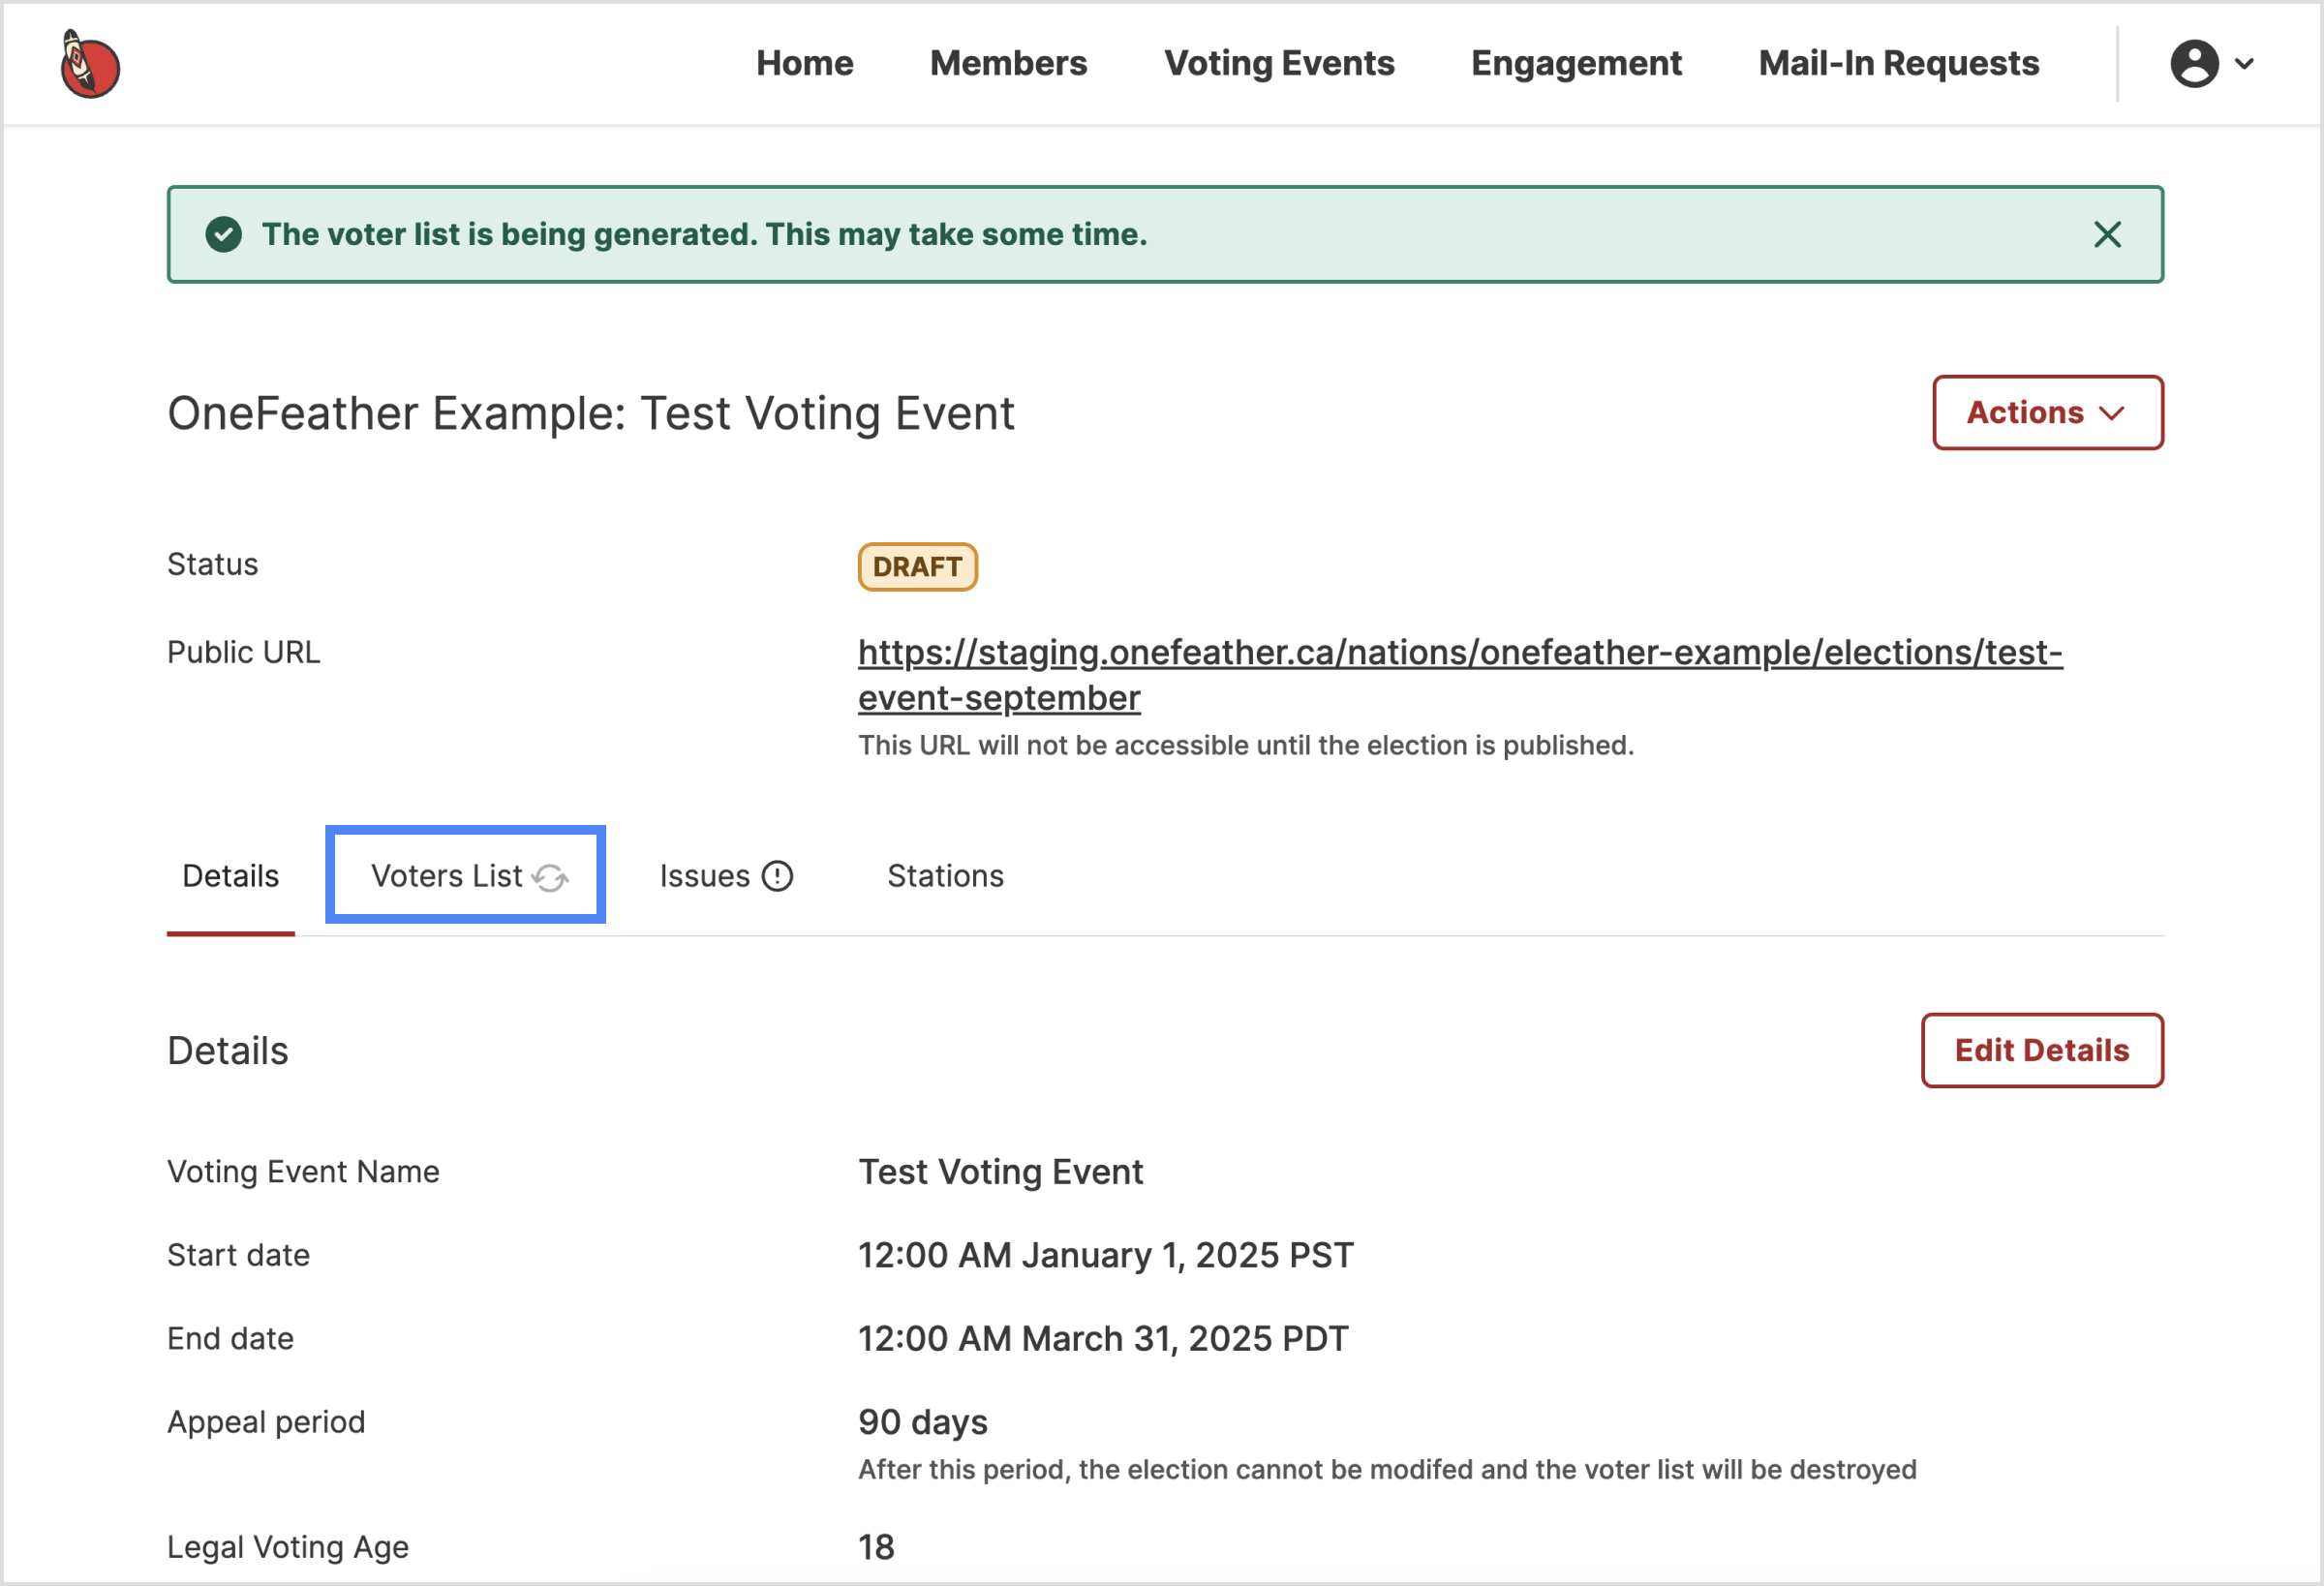Open the staging.onefeather.ca public URL link
The height and width of the screenshot is (1586, 2324).
tap(1459, 675)
